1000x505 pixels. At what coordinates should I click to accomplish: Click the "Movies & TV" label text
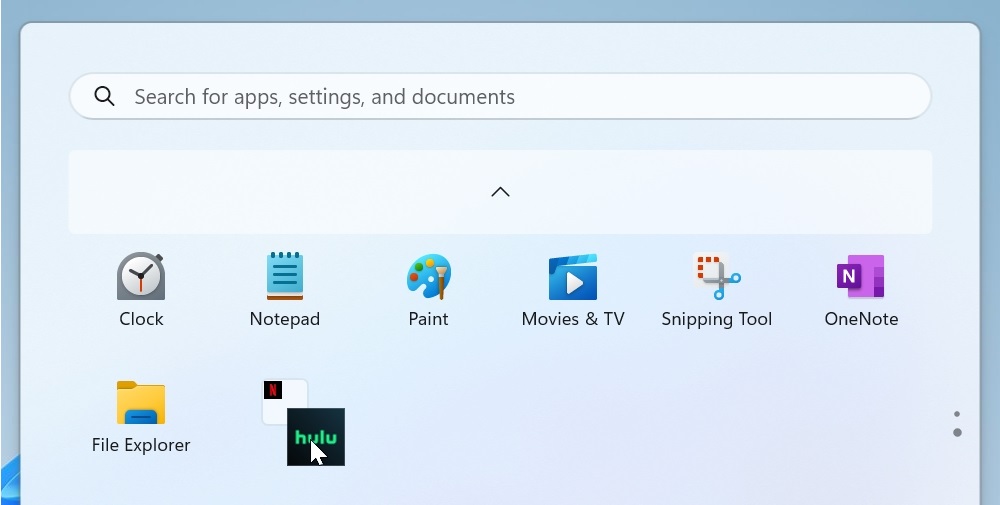click(573, 319)
